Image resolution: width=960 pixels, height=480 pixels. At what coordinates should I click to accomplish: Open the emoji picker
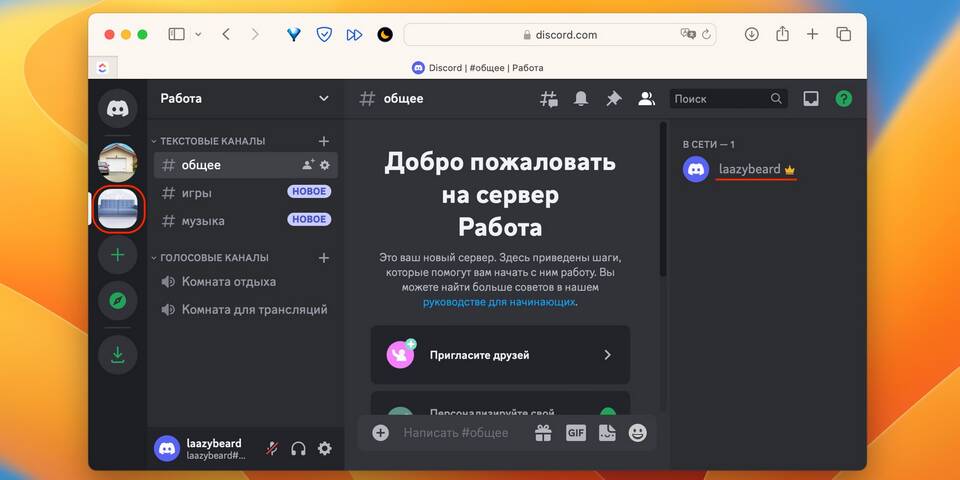pyautogui.click(x=638, y=433)
